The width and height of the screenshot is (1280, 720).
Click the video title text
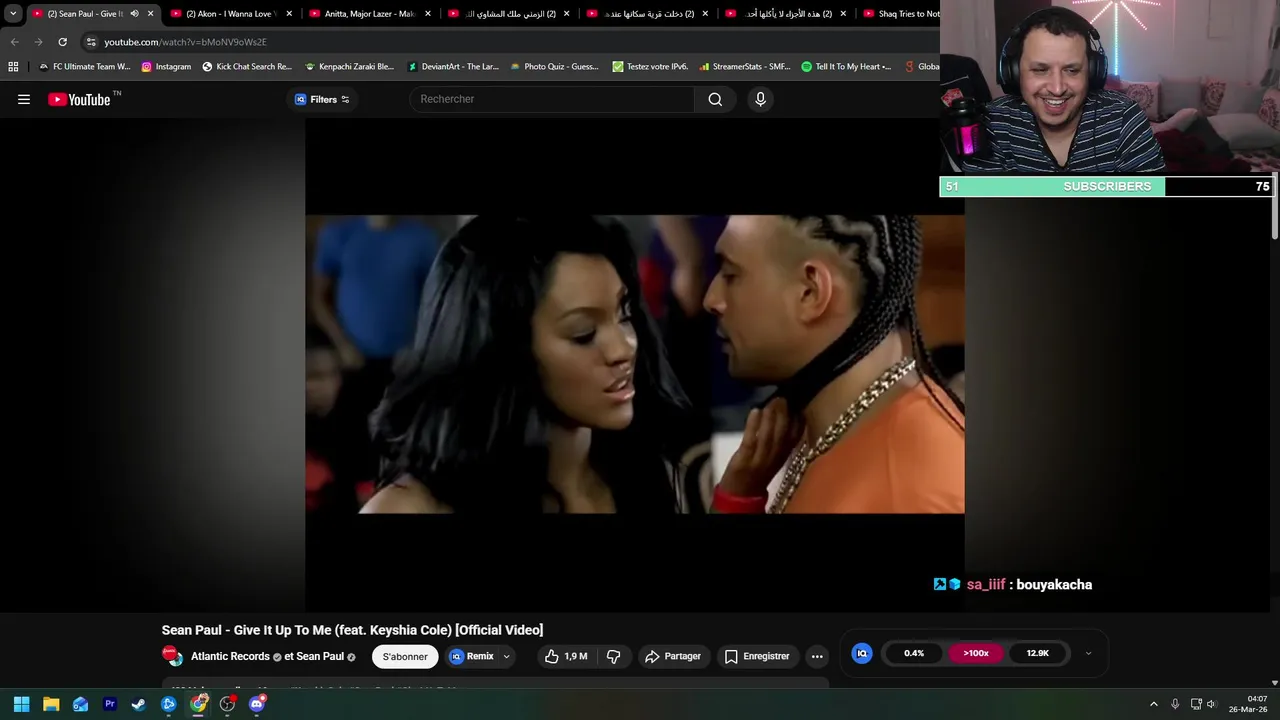pyautogui.click(x=352, y=630)
